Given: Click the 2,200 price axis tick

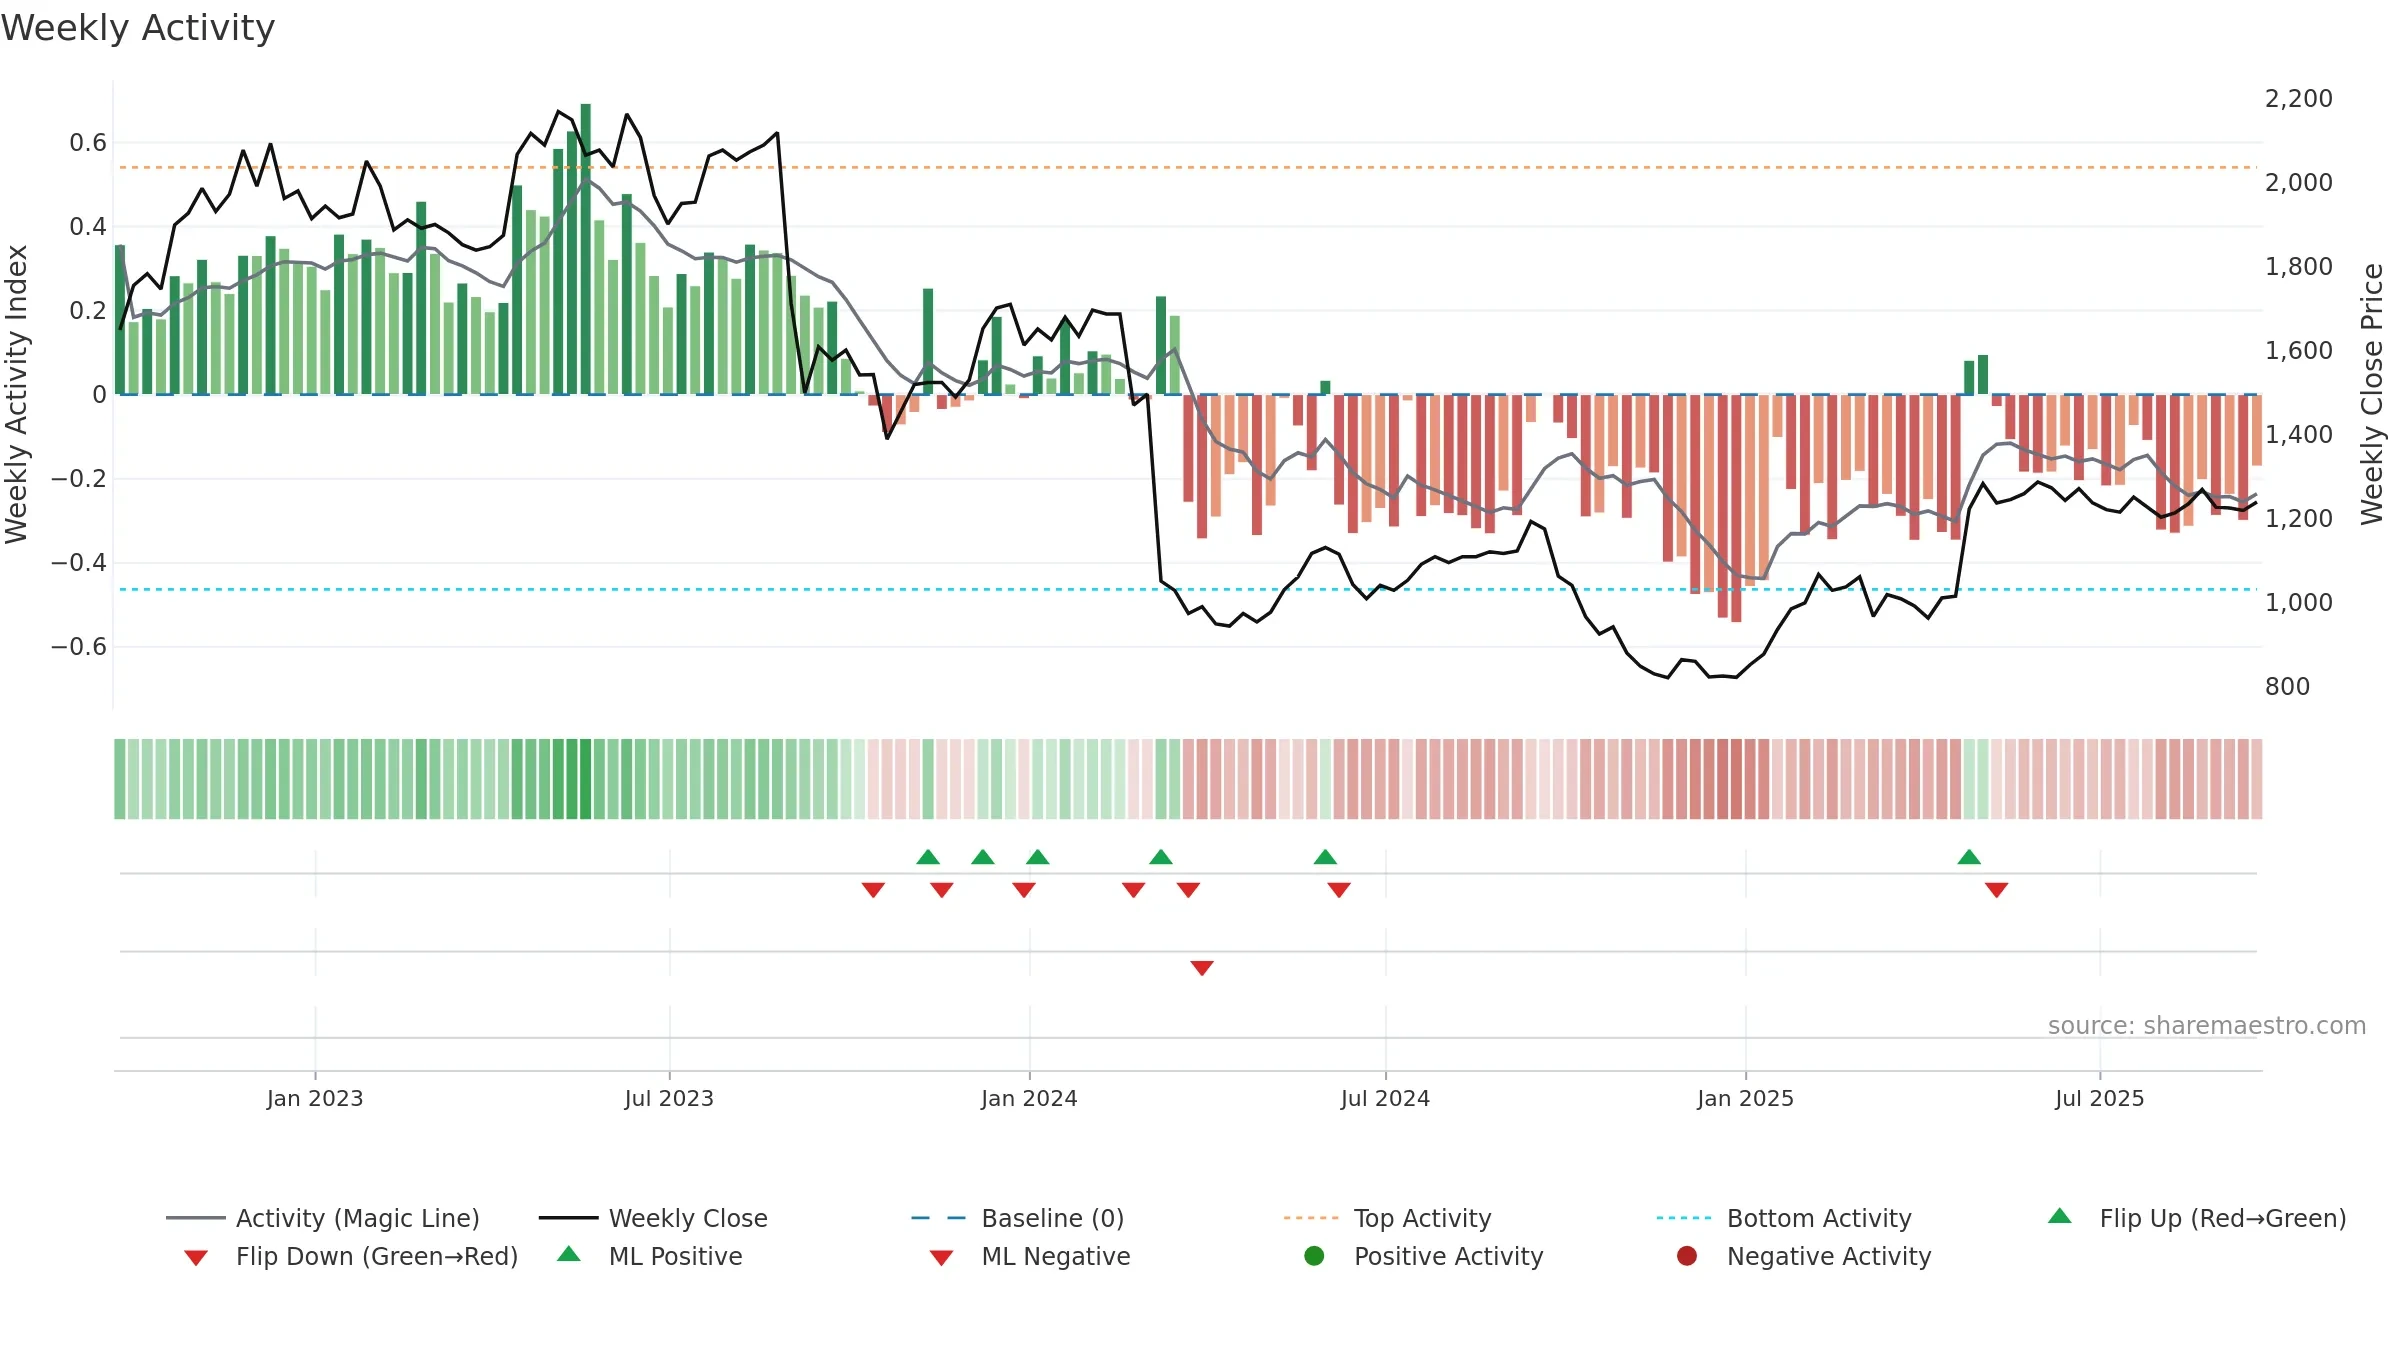Looking at the screenshot, I should click(2299, 98).
